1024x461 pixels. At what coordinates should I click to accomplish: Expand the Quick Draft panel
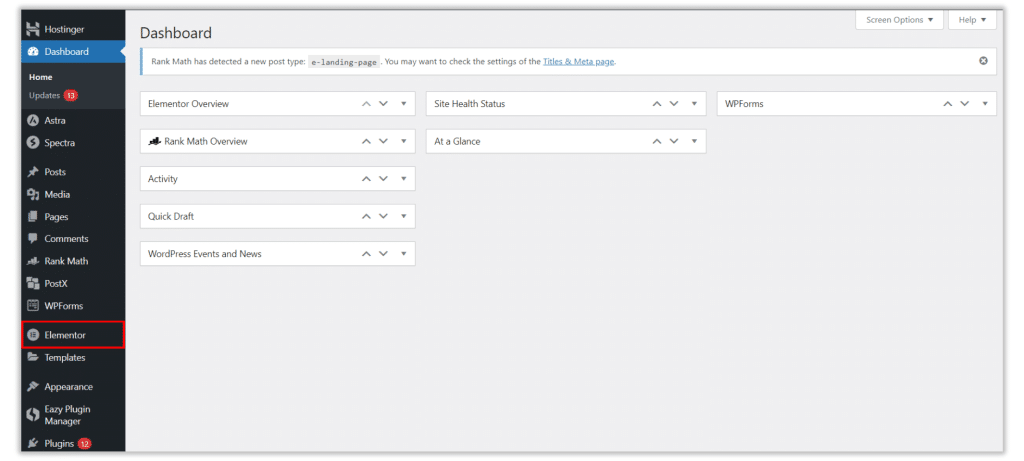404,216
